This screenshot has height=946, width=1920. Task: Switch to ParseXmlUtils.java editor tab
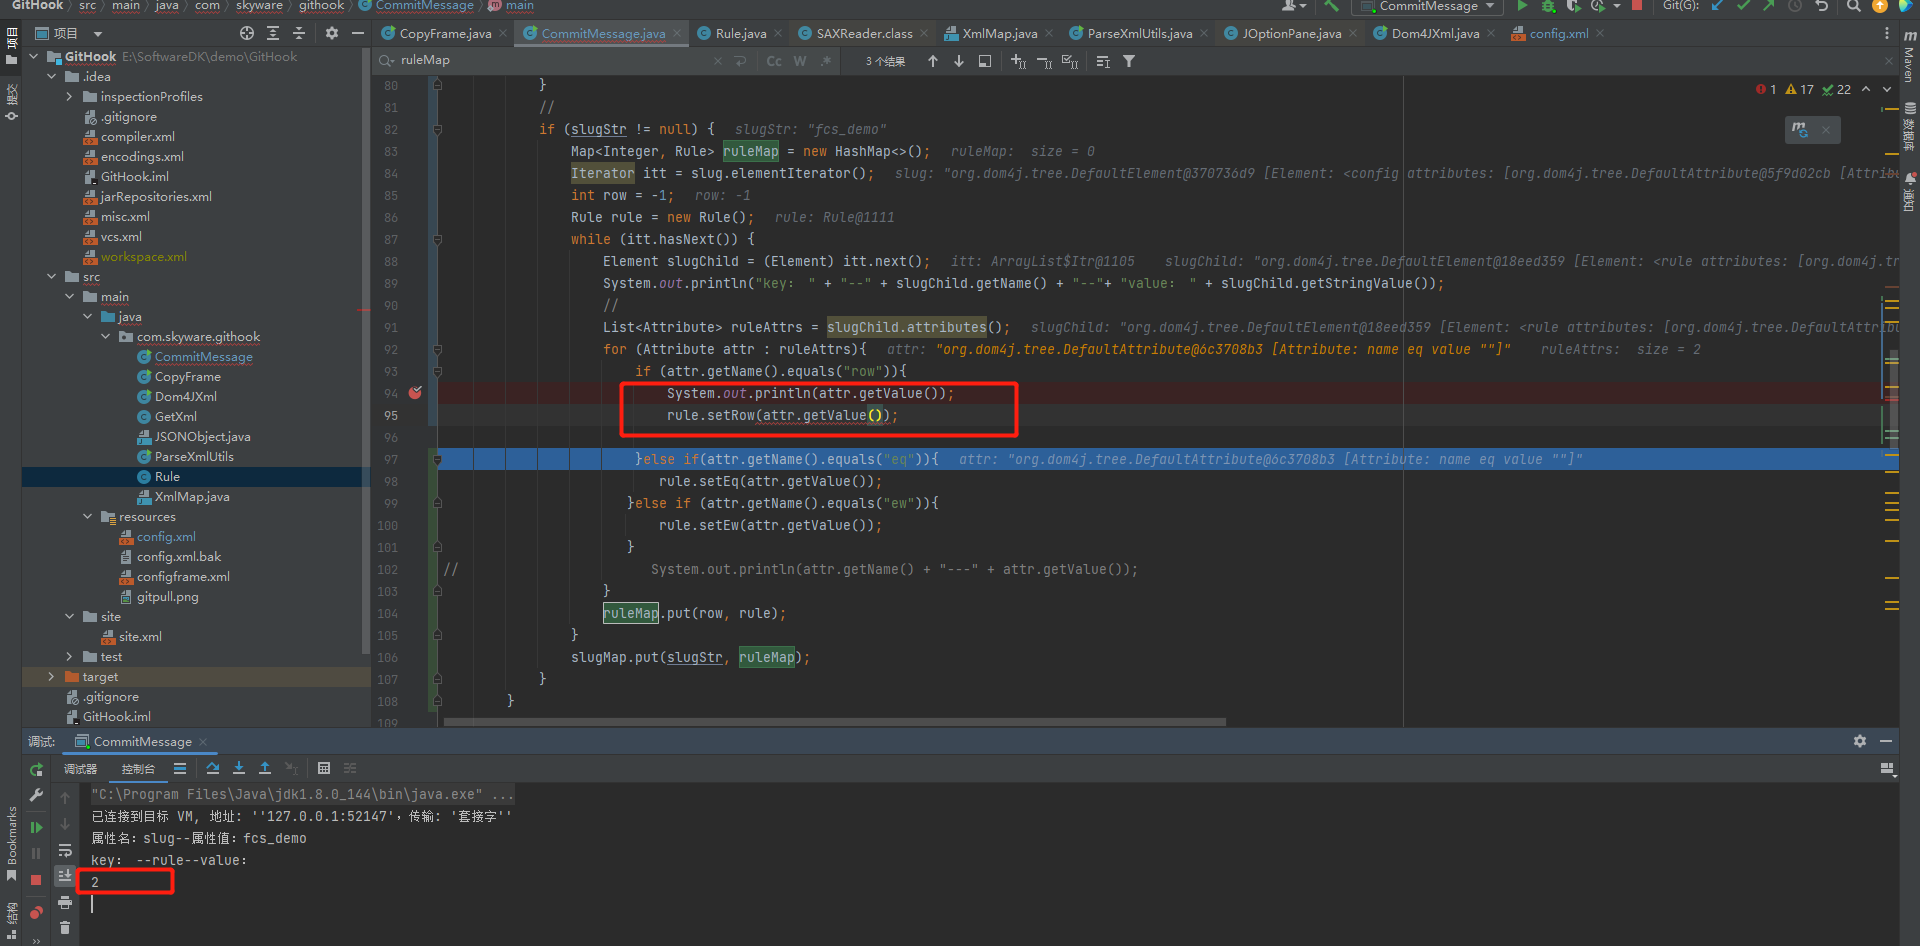tap(1139, 33)
